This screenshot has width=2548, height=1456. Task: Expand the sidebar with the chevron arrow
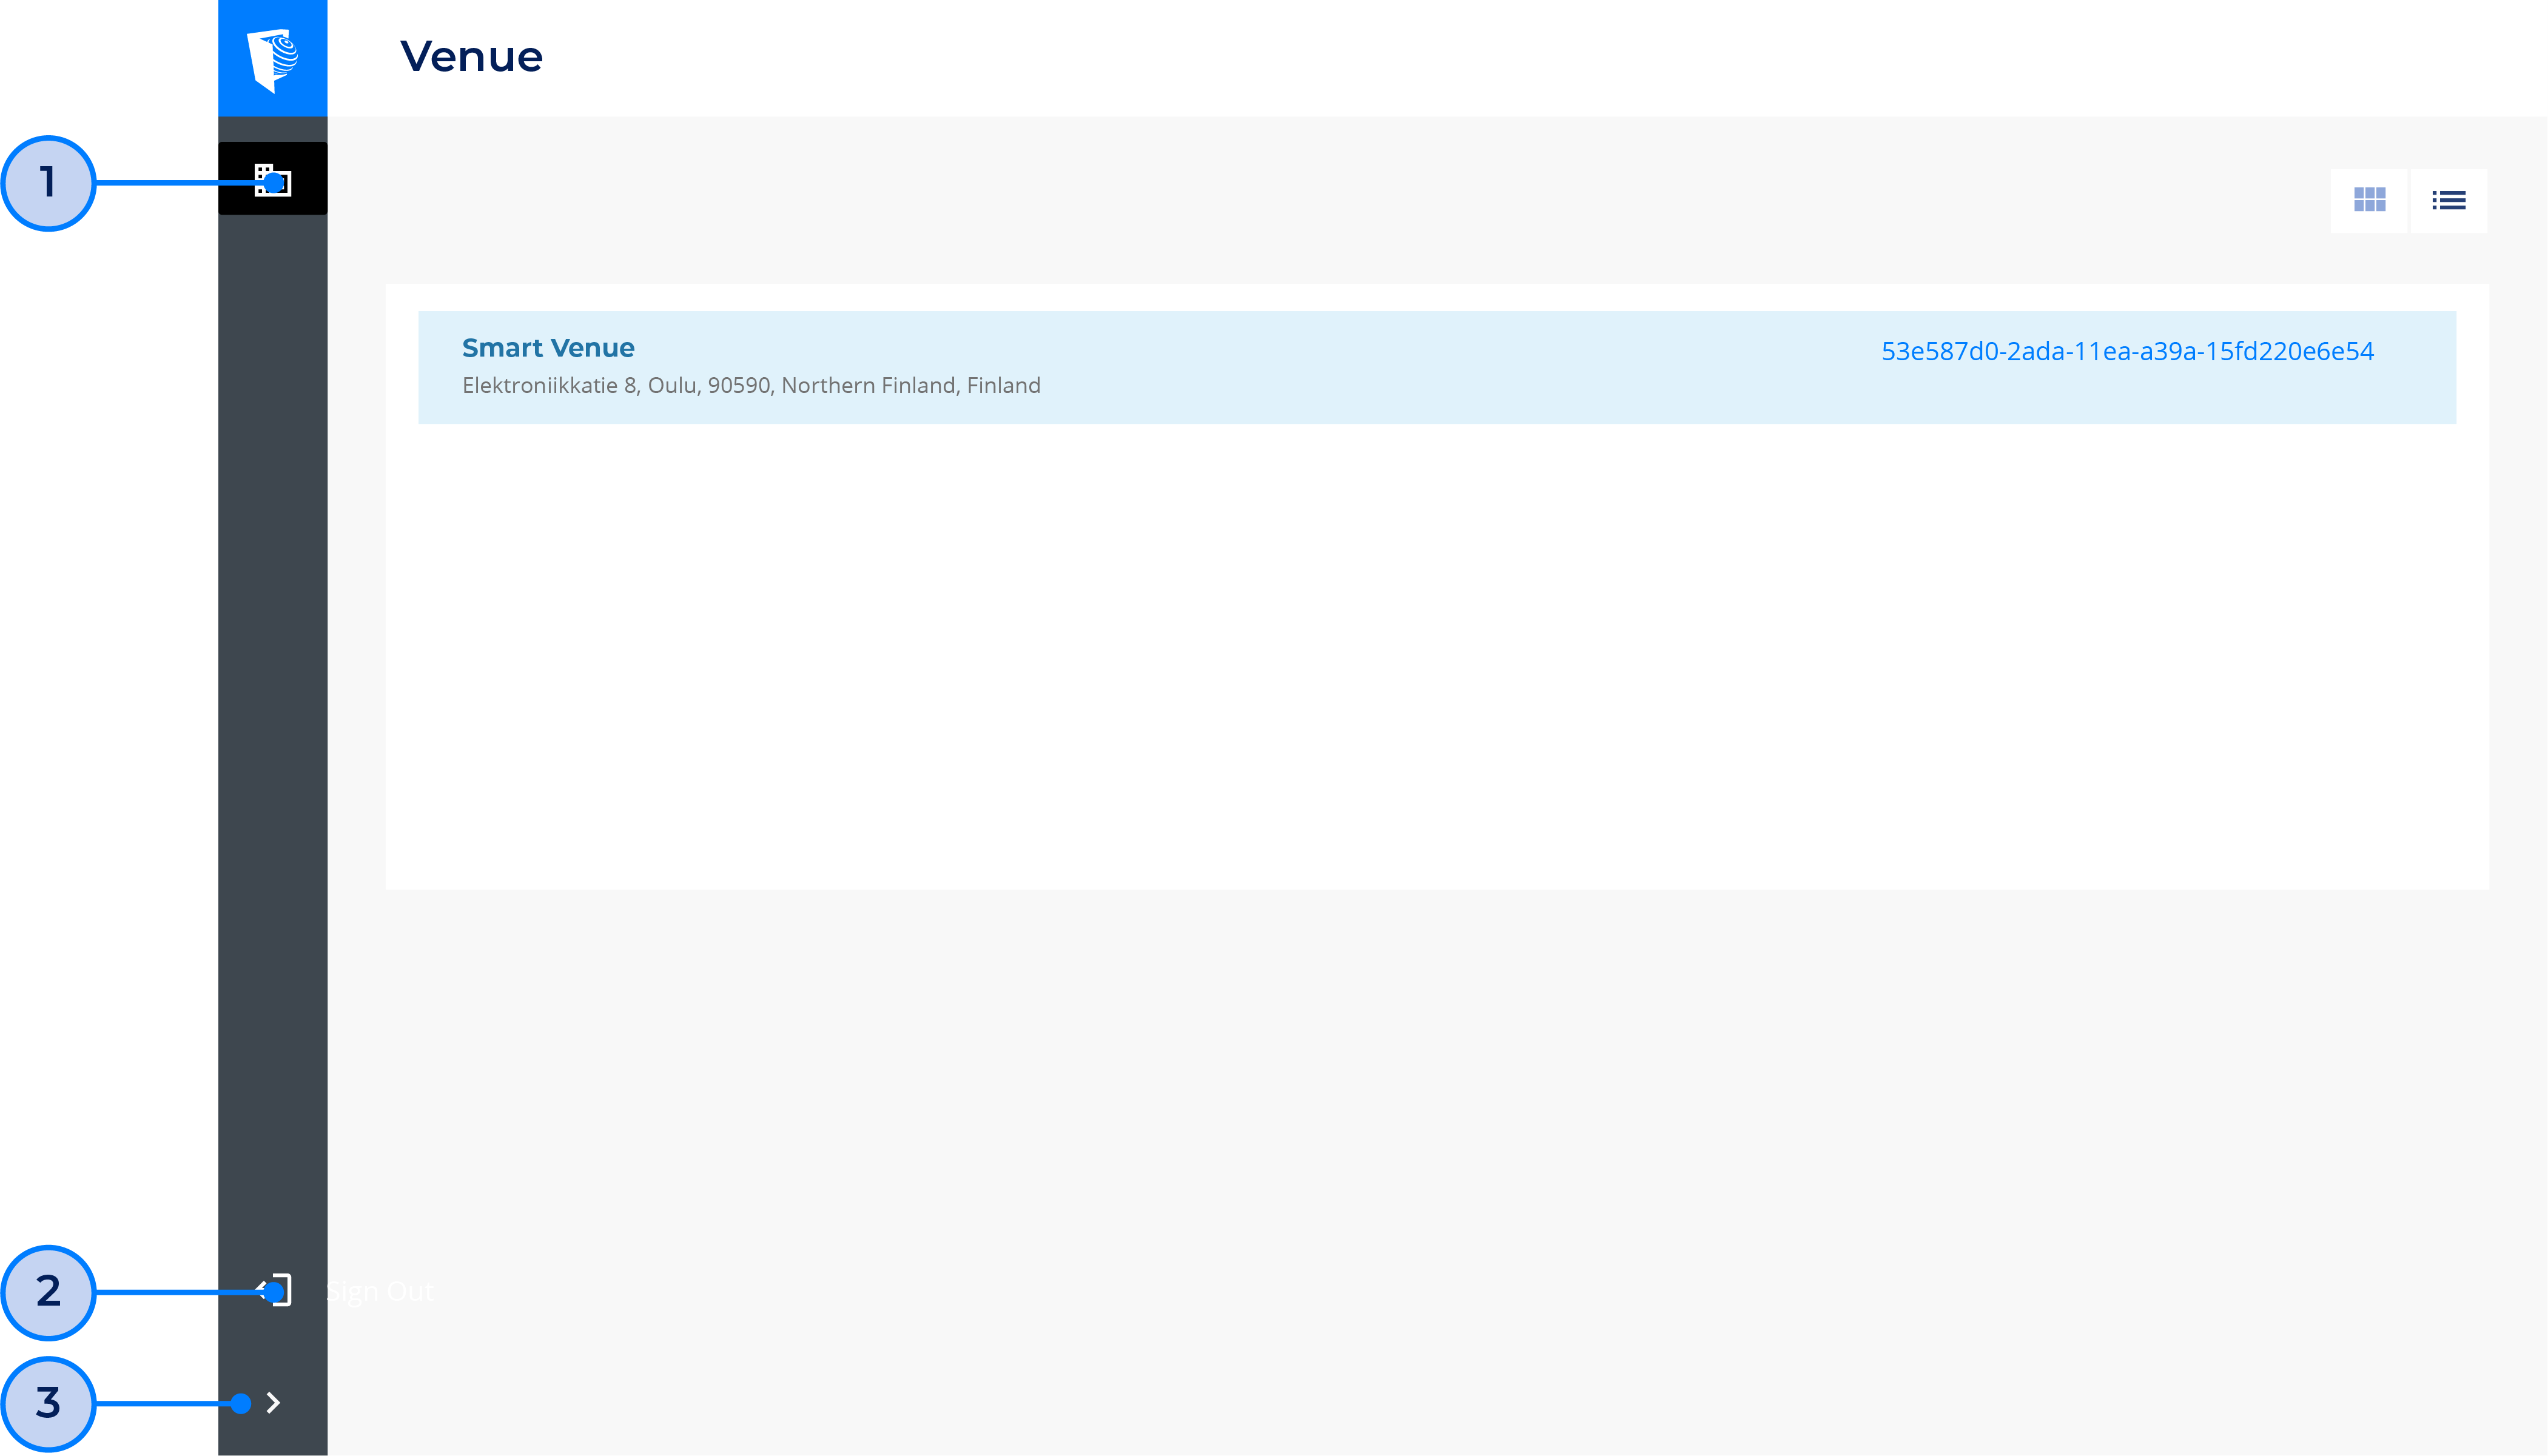click(x=274, y=1402)
